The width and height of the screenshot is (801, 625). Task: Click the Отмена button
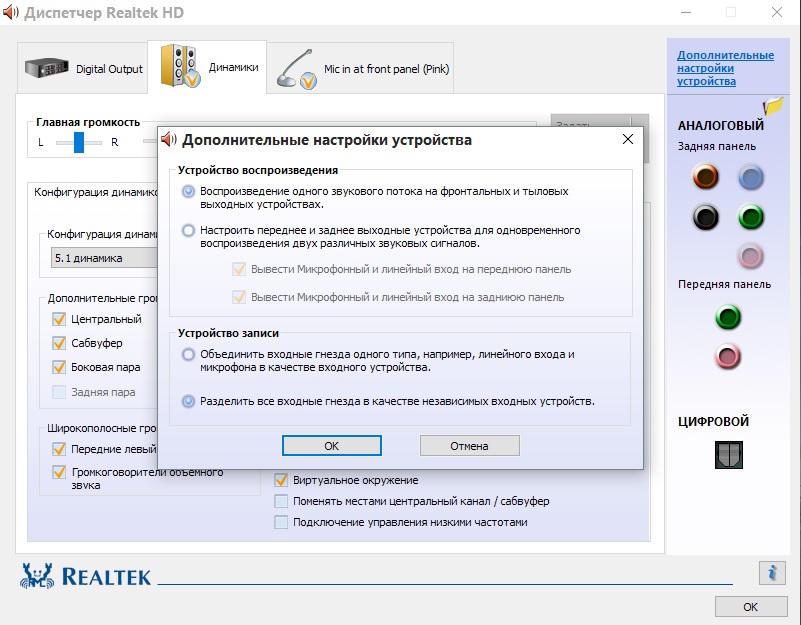[469, 446]
